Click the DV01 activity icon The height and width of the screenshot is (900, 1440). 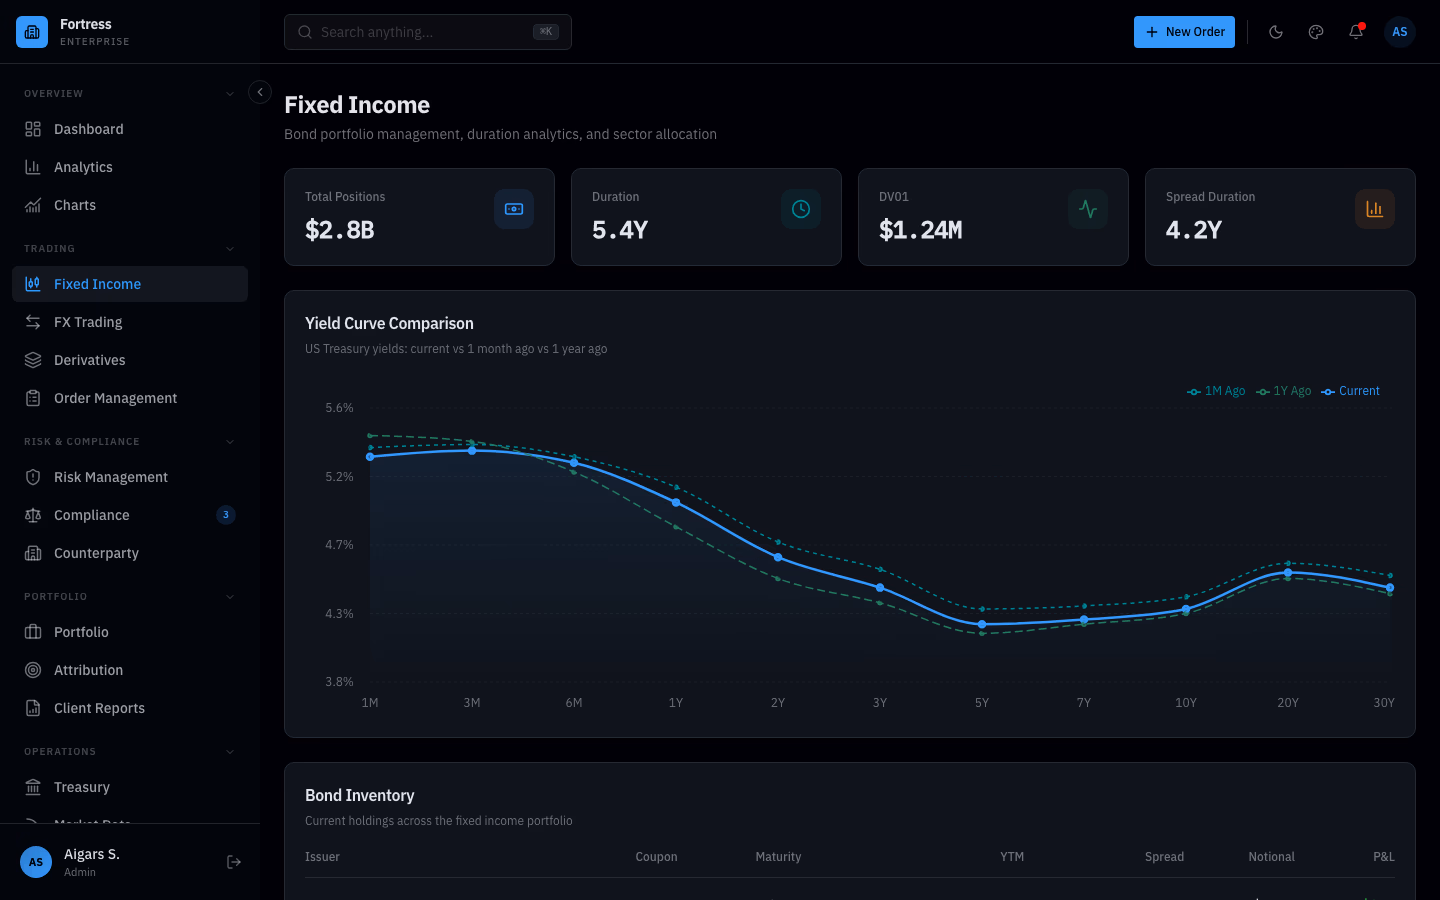click(x=1088, y=209)
